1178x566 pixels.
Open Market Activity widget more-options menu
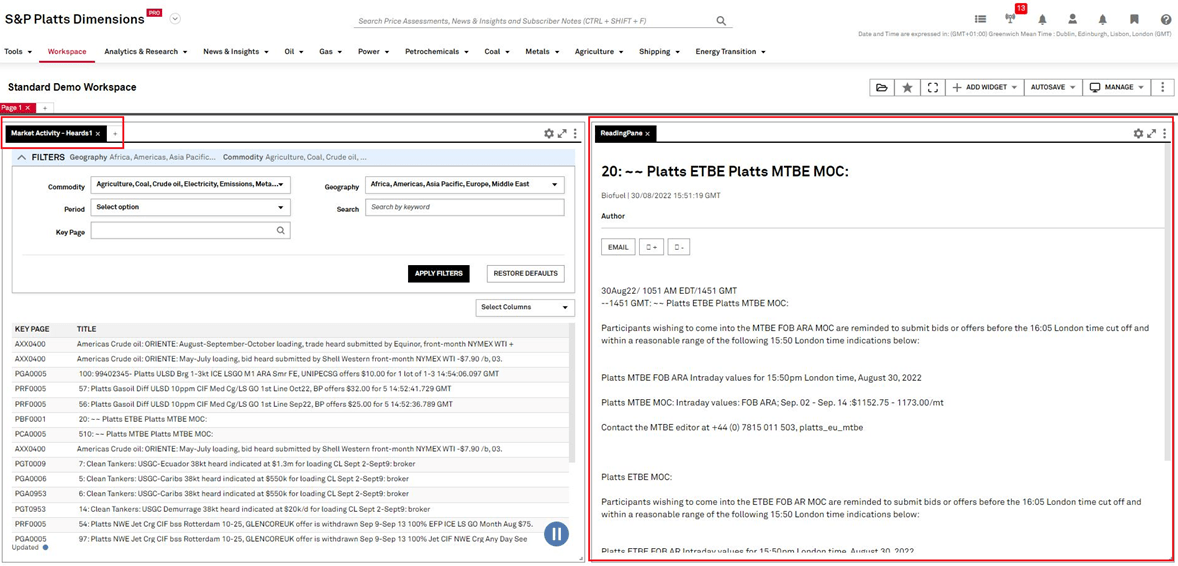[x=575, y=133]
